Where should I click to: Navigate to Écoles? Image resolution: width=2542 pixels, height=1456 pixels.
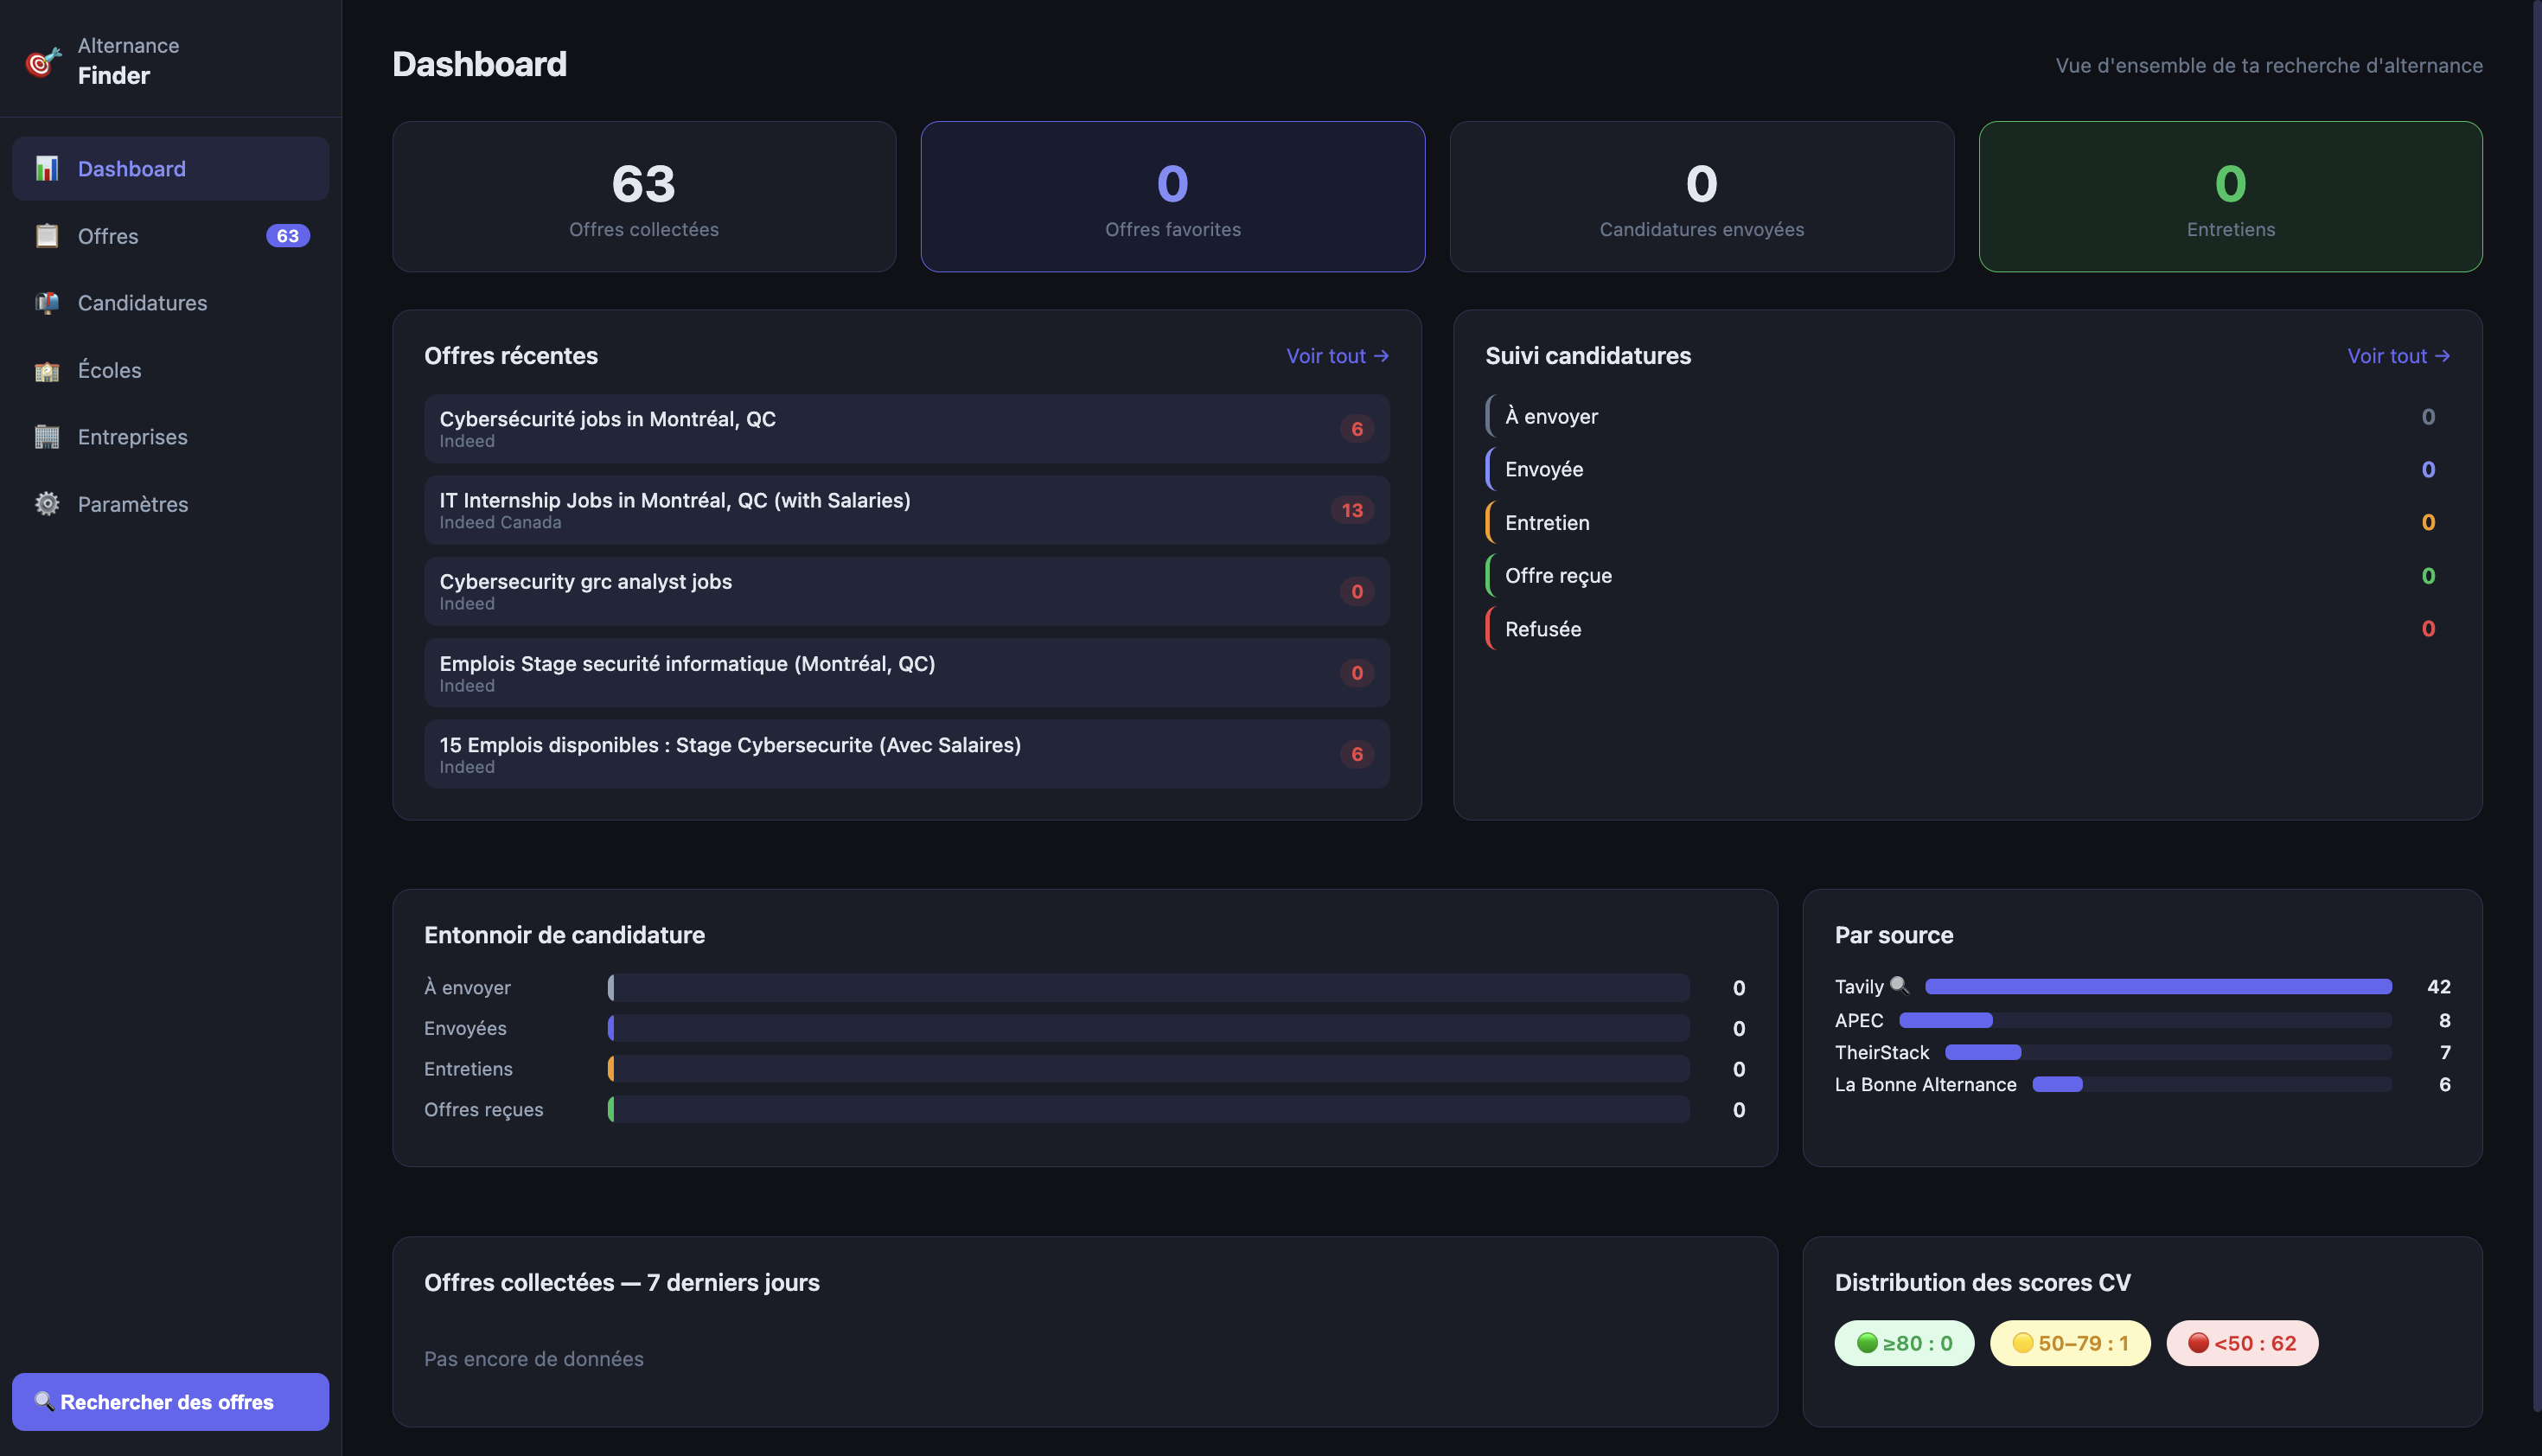click(170, 370)
